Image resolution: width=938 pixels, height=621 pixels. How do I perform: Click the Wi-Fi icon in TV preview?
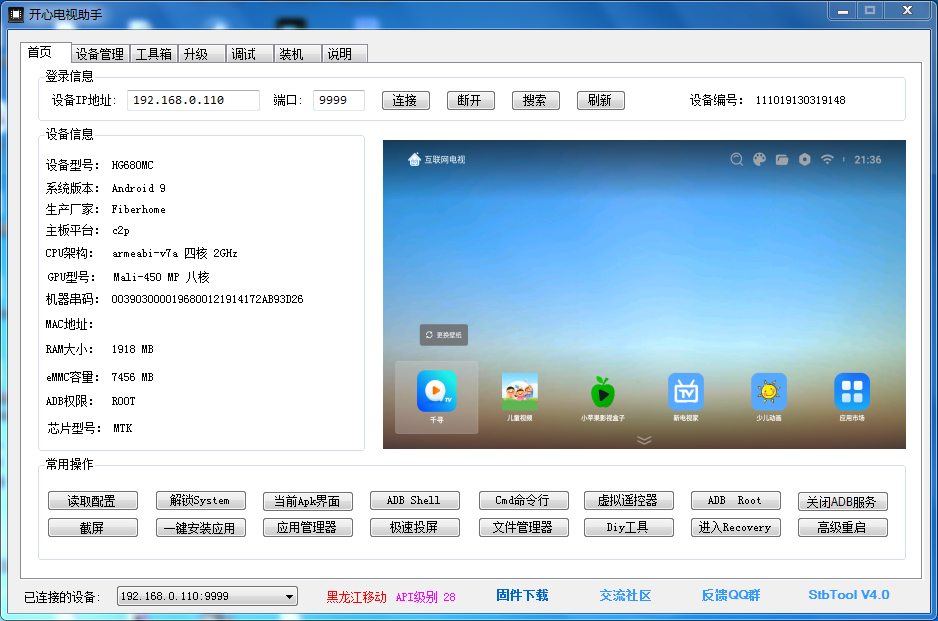(827, 159)
